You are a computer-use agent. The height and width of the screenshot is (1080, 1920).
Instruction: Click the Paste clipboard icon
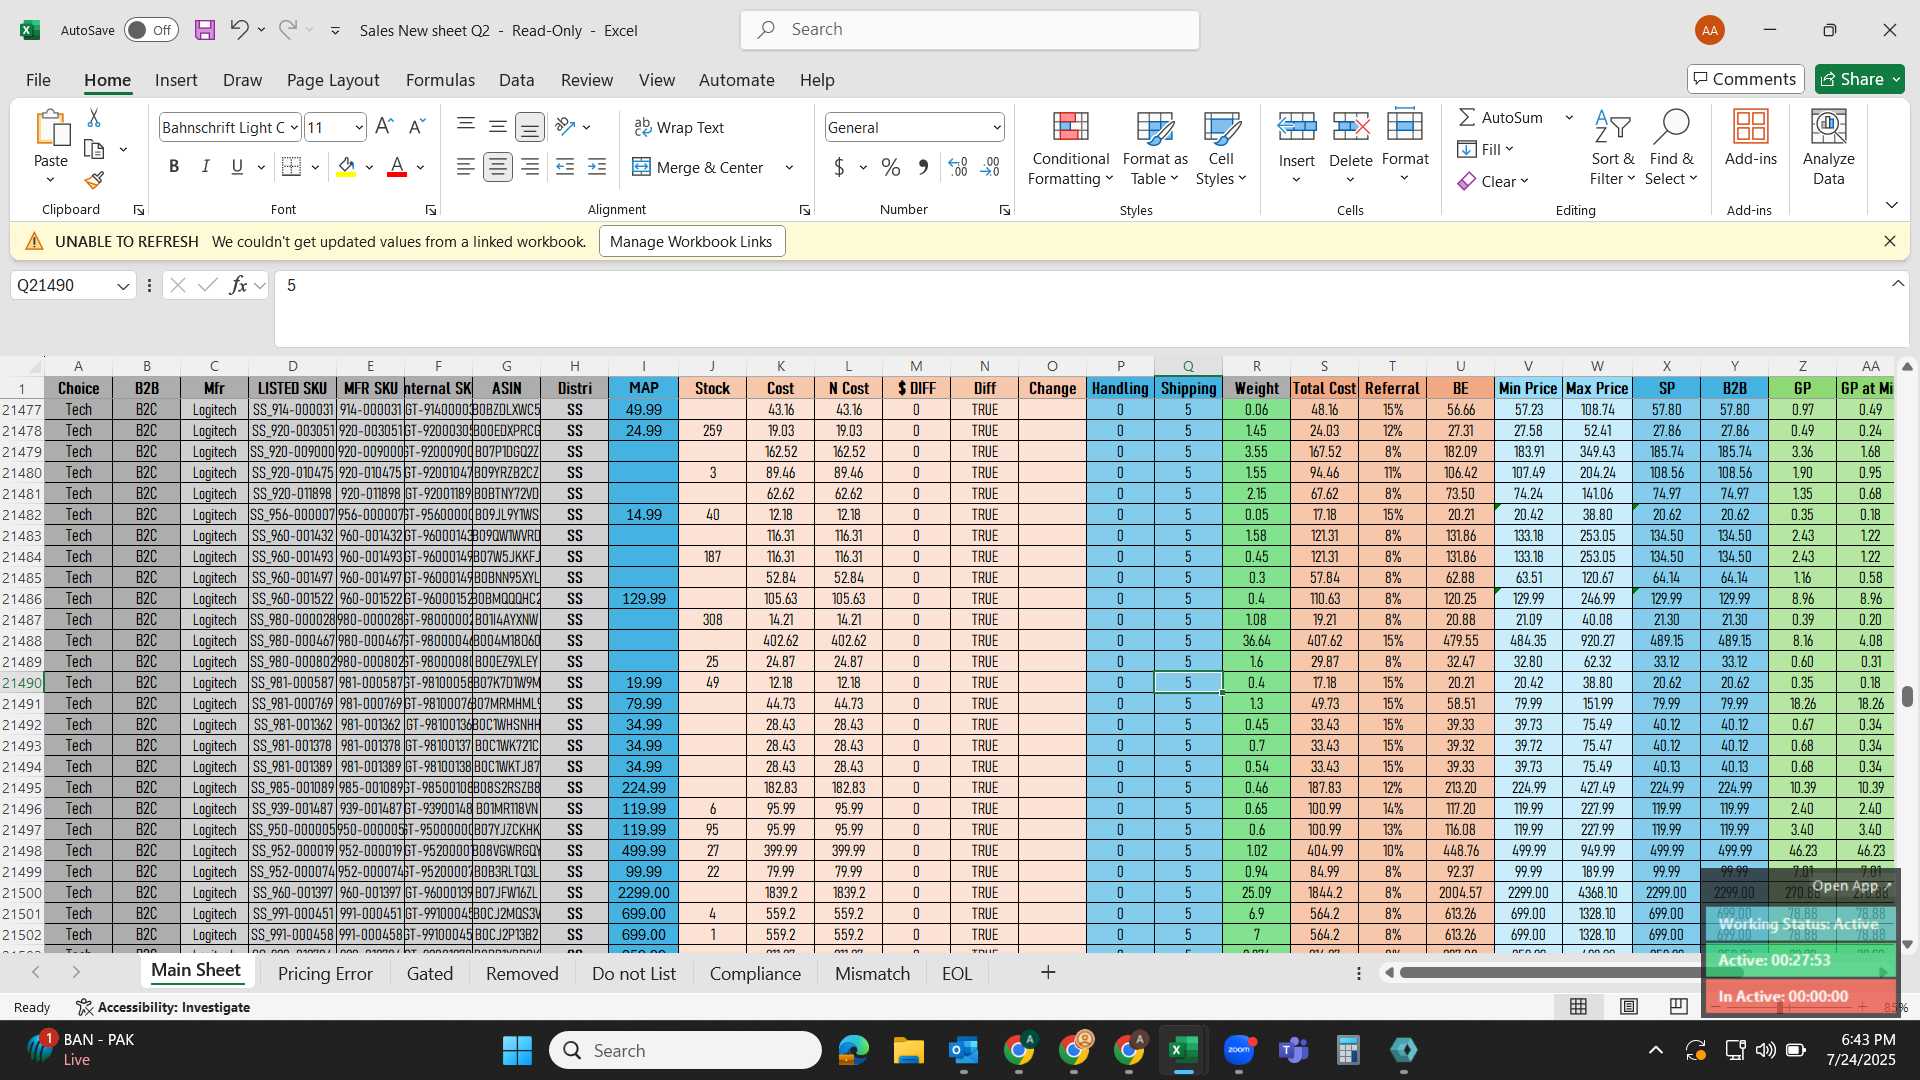pos(51,130)
